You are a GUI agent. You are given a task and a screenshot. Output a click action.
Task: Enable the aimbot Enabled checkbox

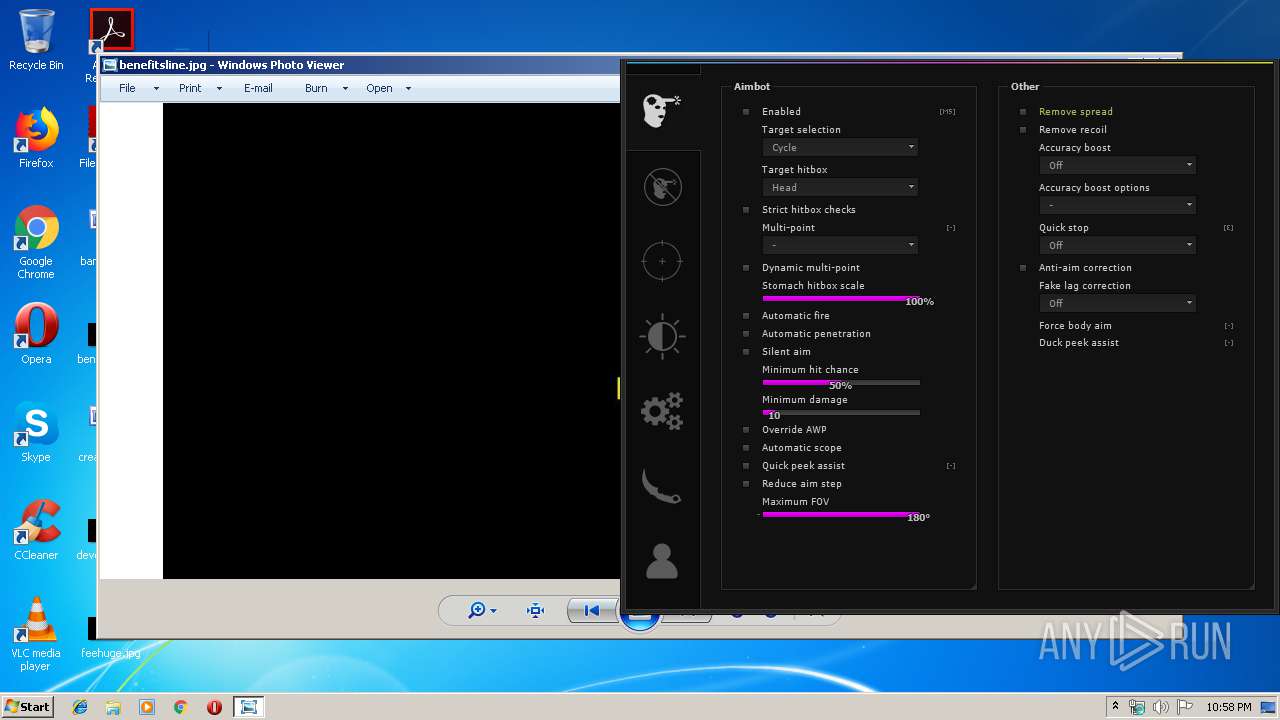click(746, 112)
